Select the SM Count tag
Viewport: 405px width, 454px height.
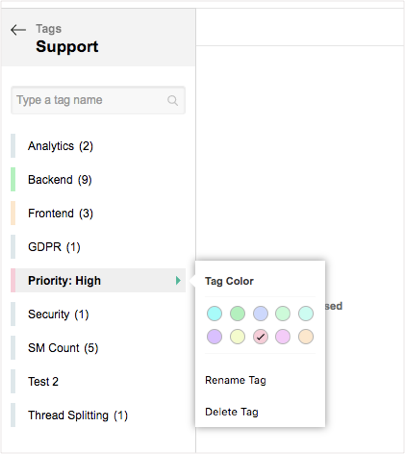pyautogui.click(x=98, y=348)
